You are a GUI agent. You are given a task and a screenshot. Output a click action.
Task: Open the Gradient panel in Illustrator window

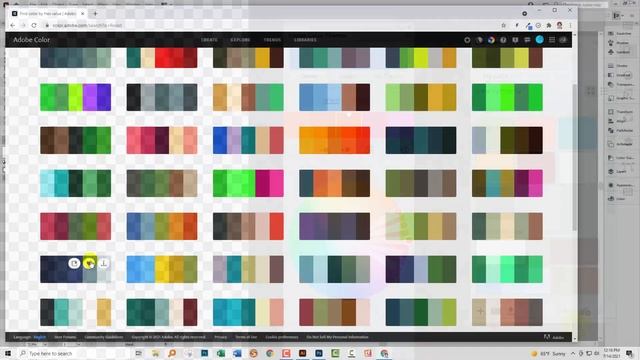pyautogui.click(x=620, y=75)
